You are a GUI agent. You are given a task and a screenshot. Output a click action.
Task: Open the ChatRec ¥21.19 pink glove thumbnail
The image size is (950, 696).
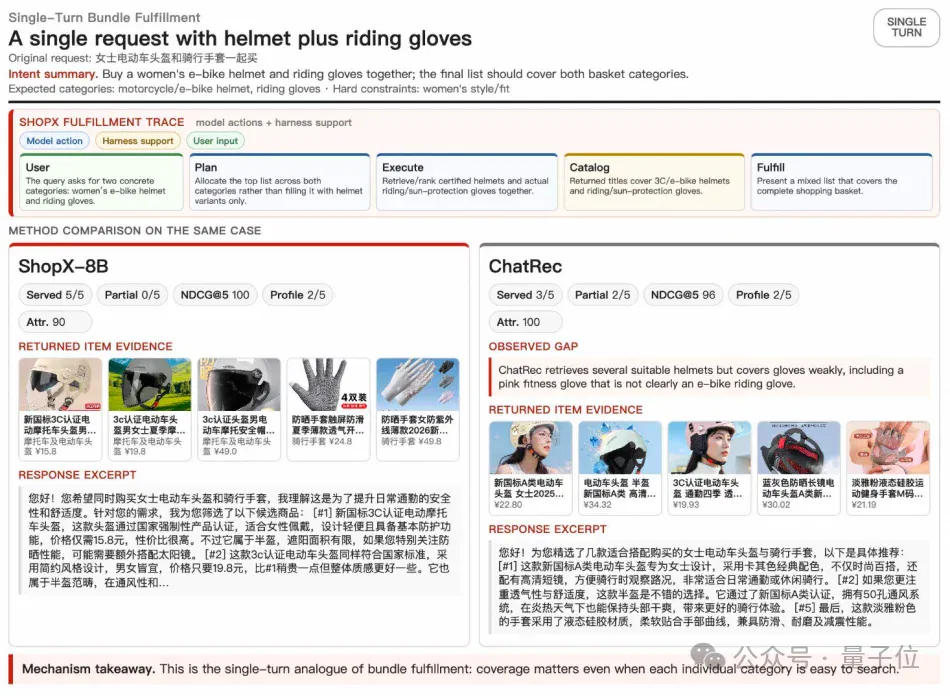pyautogui.click(x=888, y=448)
